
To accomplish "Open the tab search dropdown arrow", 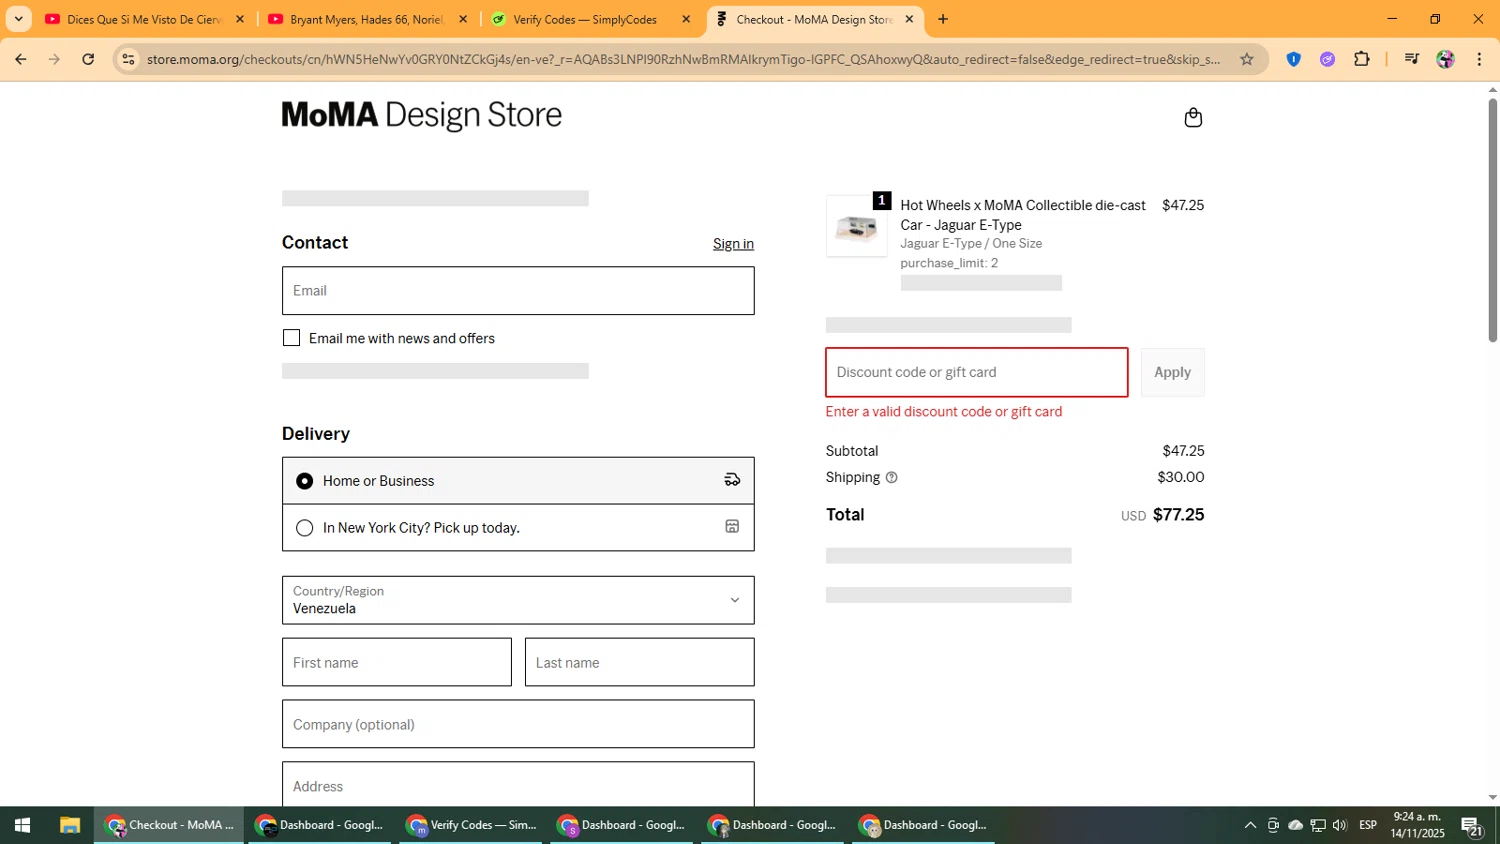I will [x=18, y=19].
